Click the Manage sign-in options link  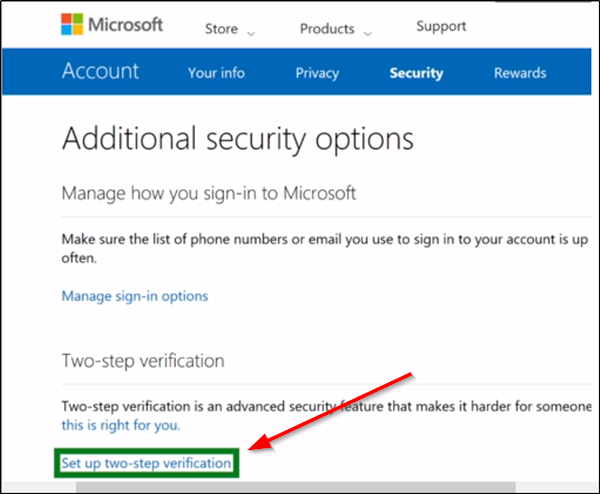tap(135, 296)
